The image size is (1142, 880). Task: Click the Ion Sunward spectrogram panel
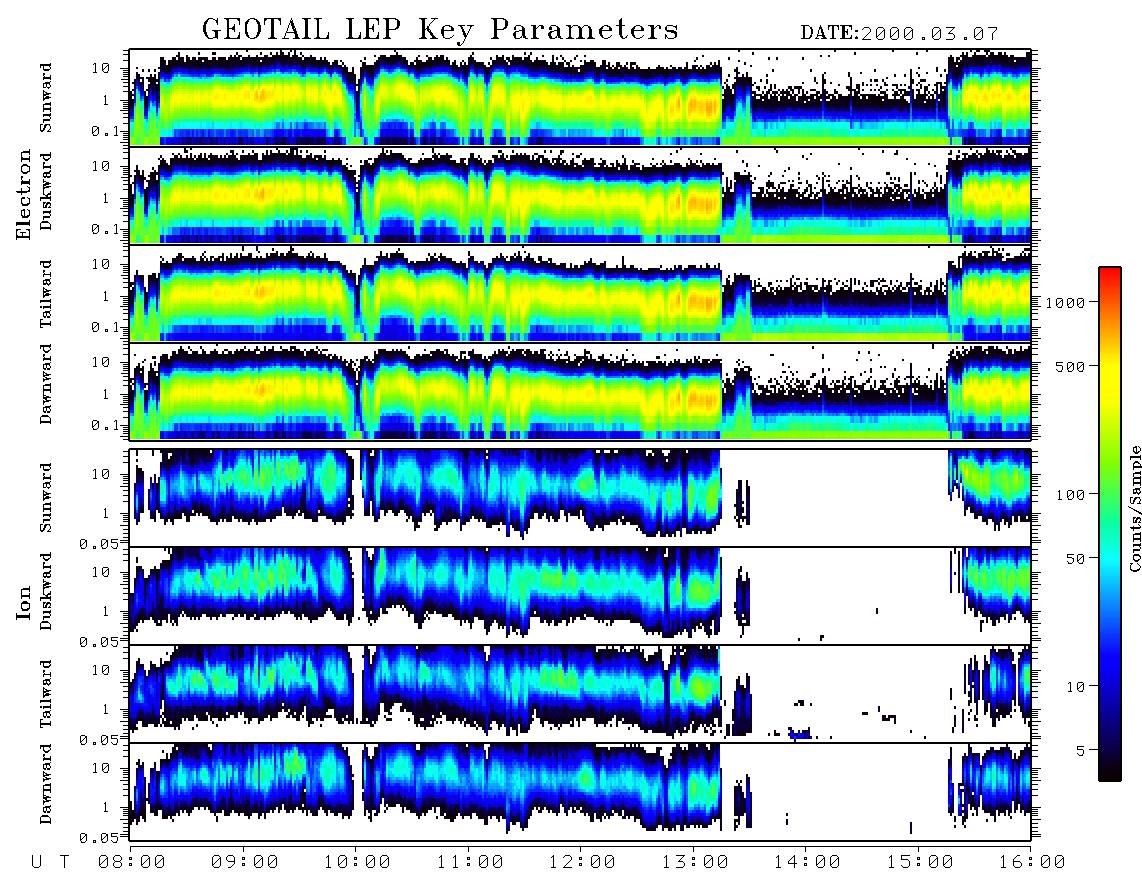click(580, 498)
